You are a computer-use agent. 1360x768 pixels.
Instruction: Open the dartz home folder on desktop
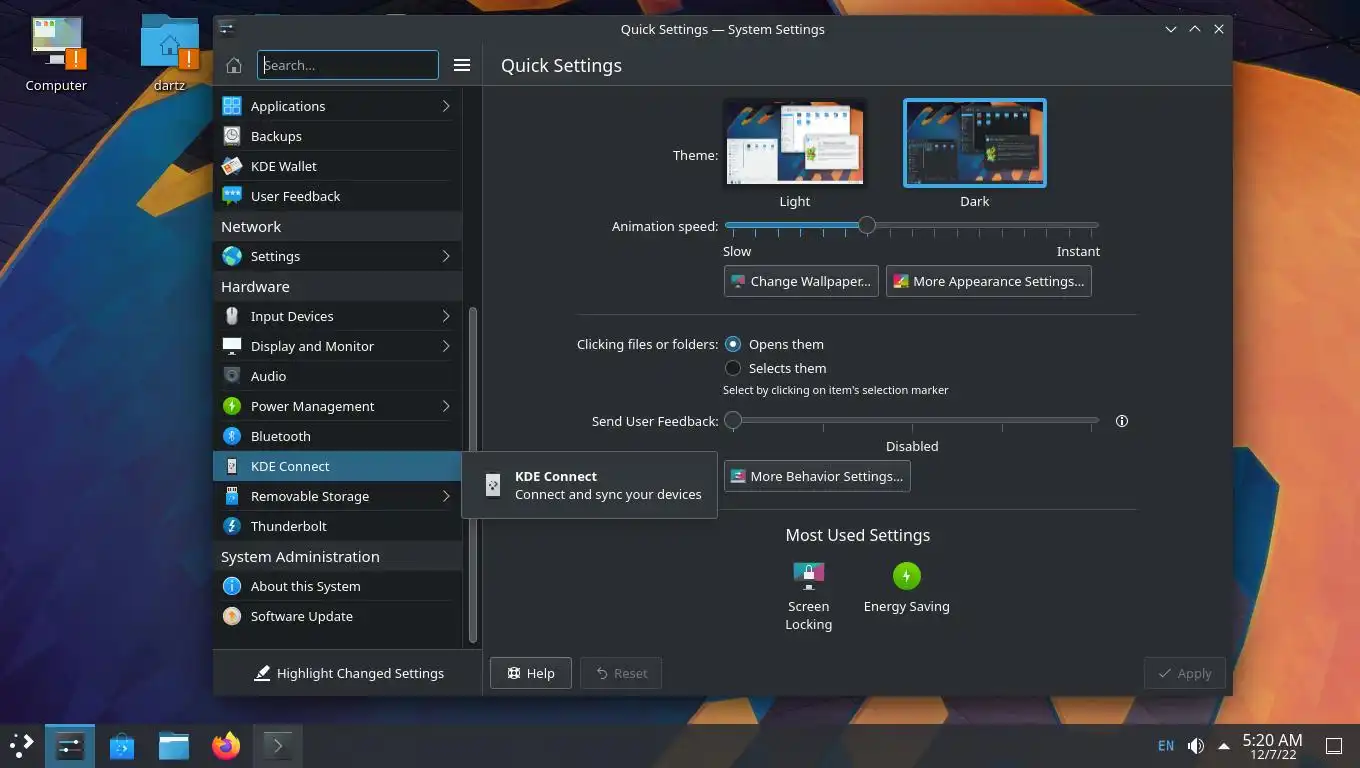point(169,55)
